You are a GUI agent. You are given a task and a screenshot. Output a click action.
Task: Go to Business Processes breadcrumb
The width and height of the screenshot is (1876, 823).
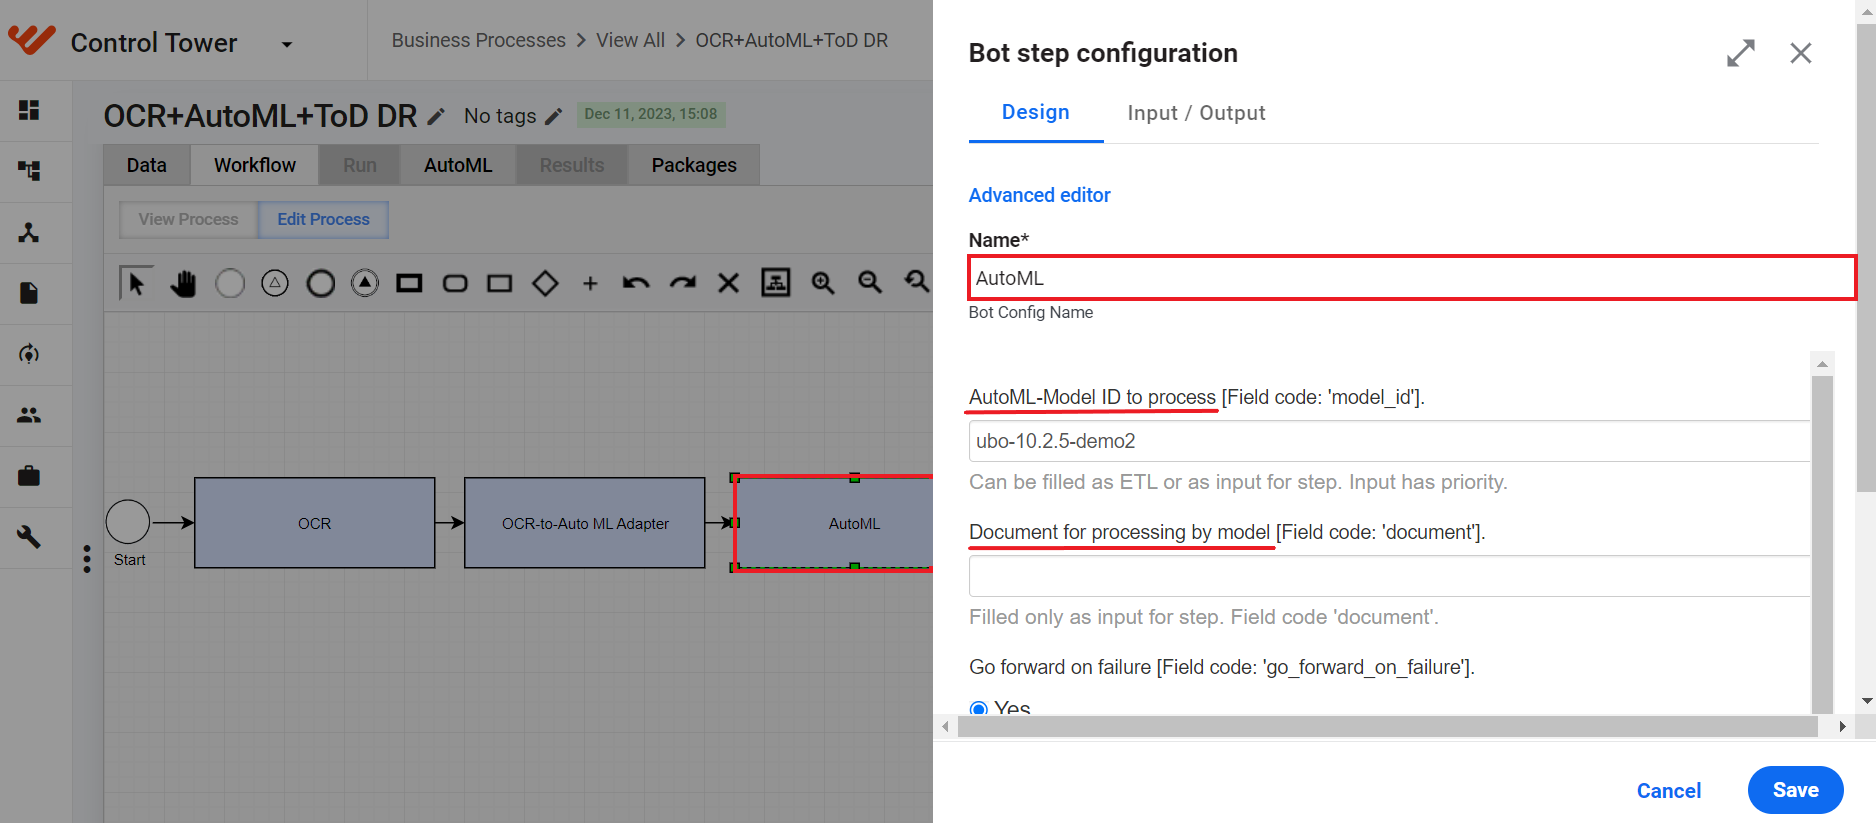click(x=479, y=40)
